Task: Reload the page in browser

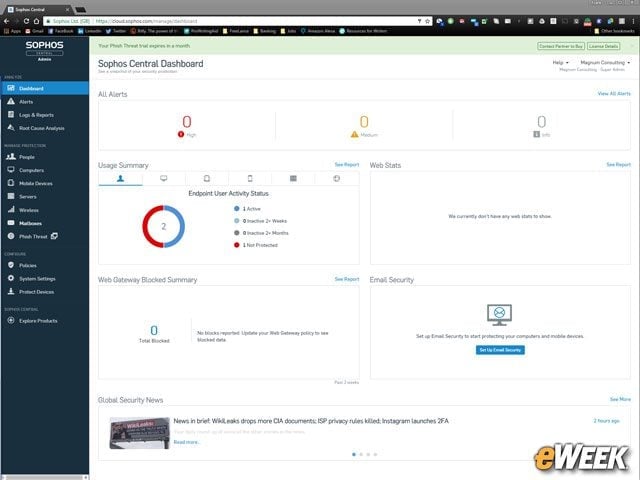Action: click(26, 21)
